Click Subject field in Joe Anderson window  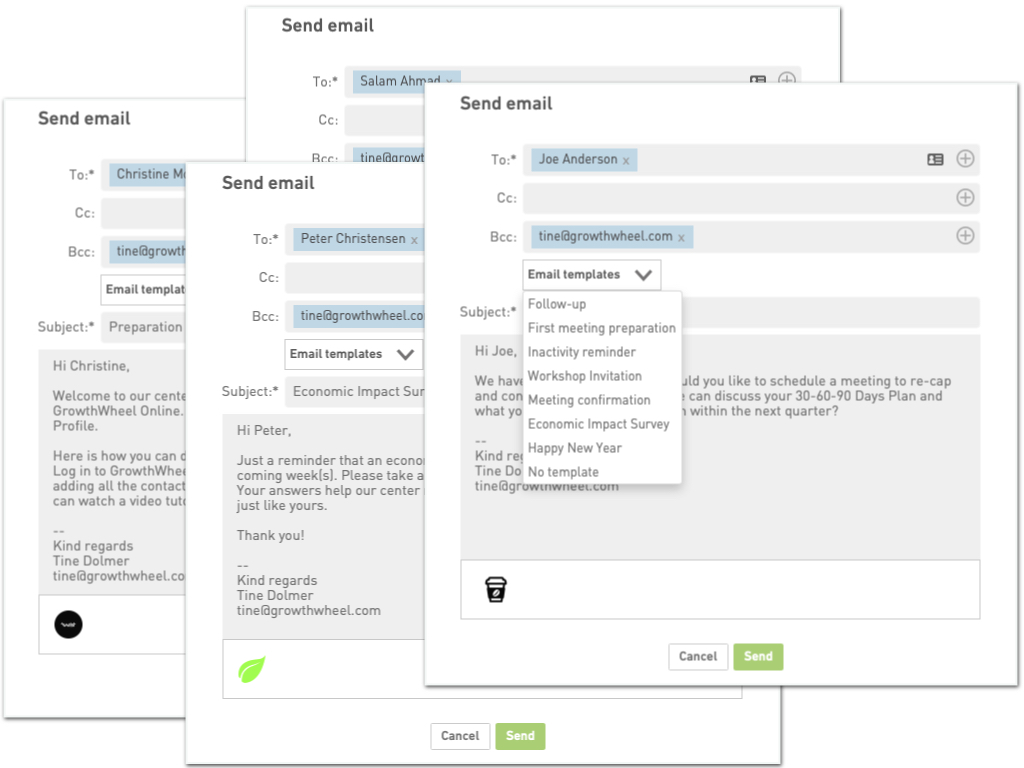830,313
